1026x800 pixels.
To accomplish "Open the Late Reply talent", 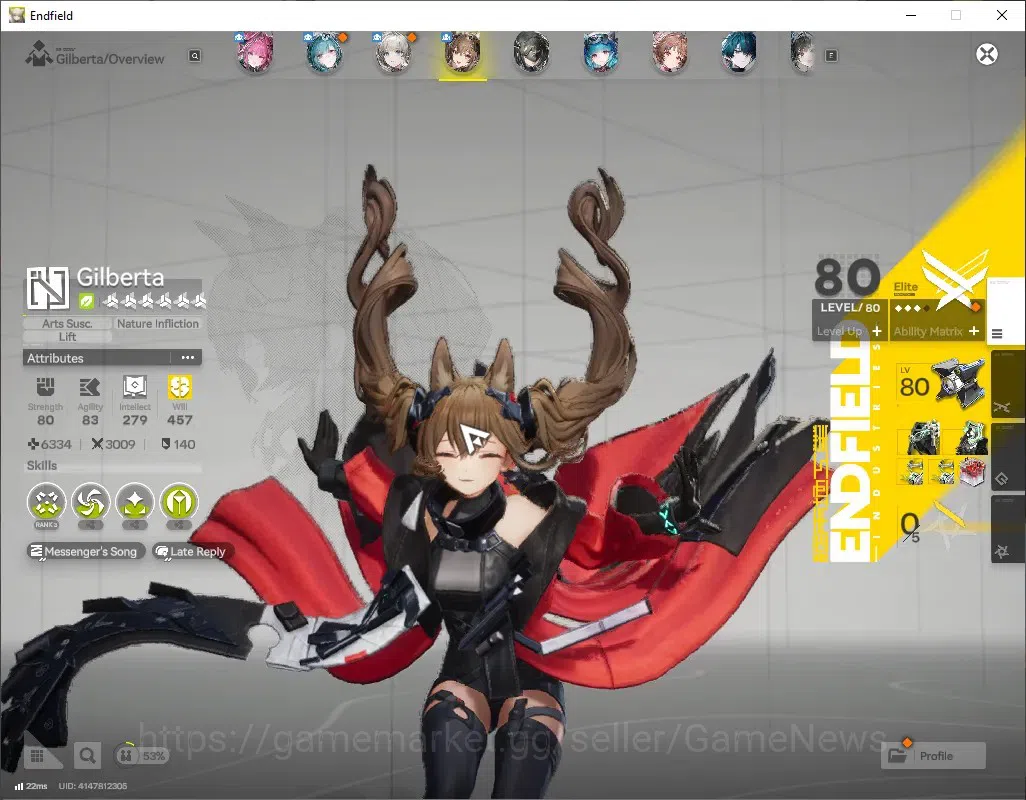I will tap(191, 551).
